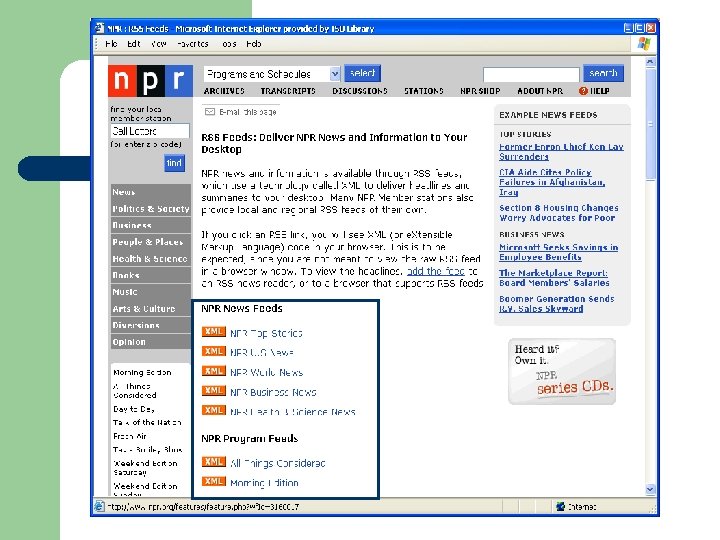Click the search text field
Viewport: 720px width, 540px height.
[531, 74]
